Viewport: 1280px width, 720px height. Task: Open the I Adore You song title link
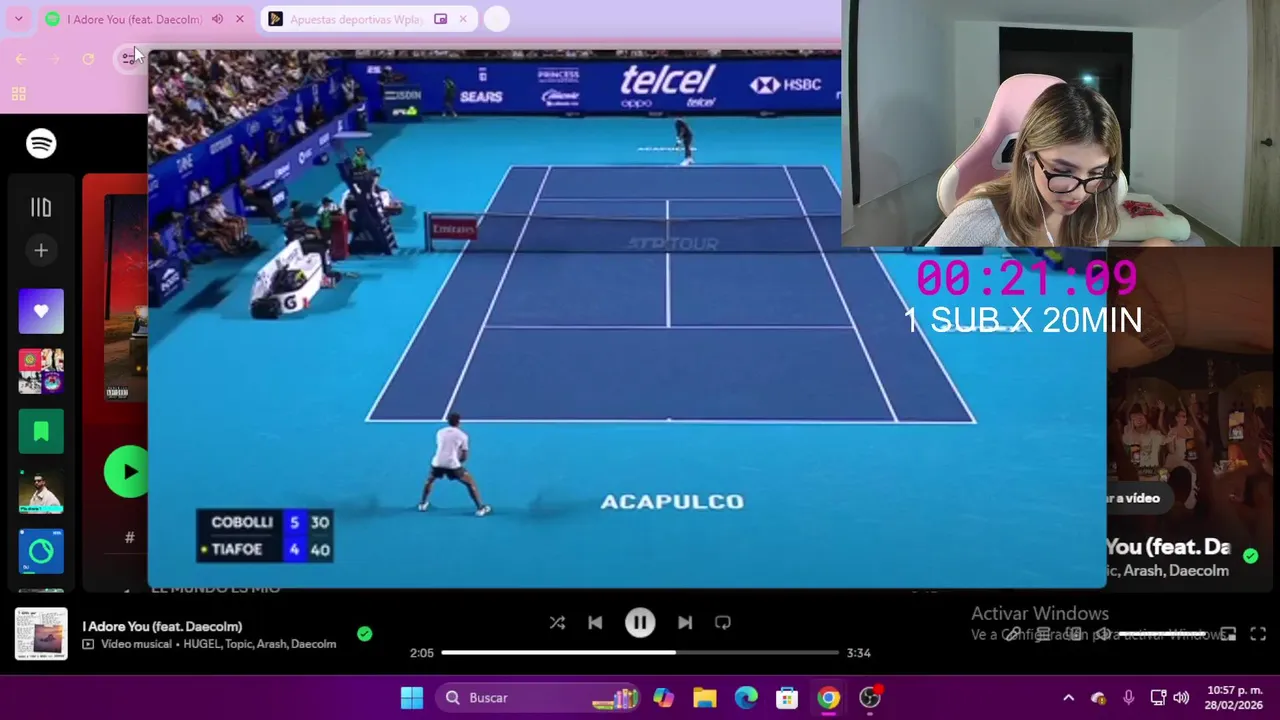coord(162,626)
